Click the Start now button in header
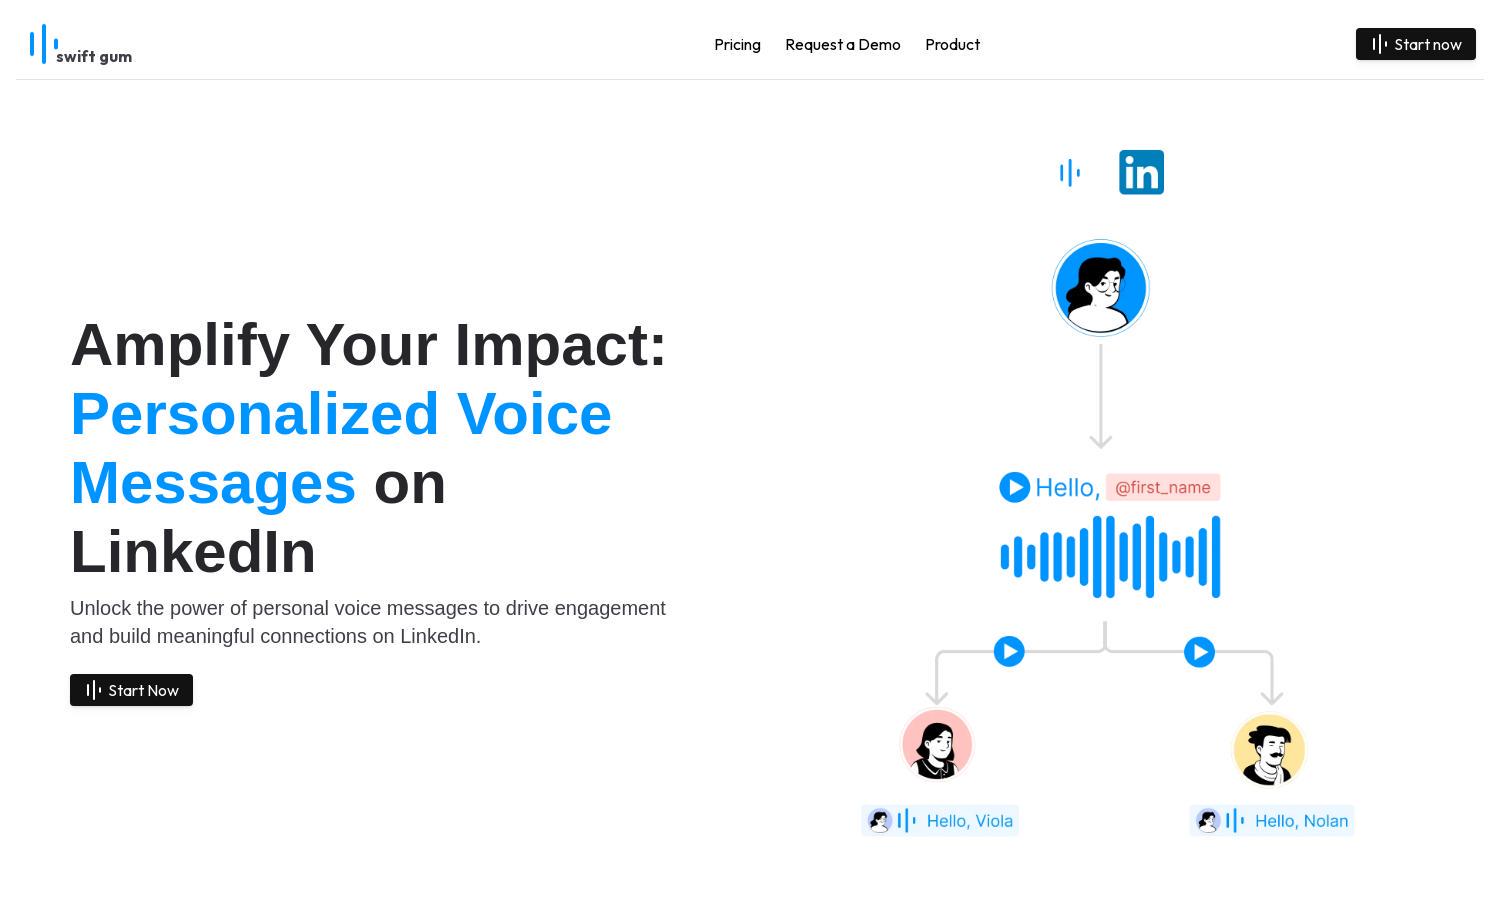The height and width of the screenshot is (900, 1500). pyautogui.click(x=1415, y=44)
